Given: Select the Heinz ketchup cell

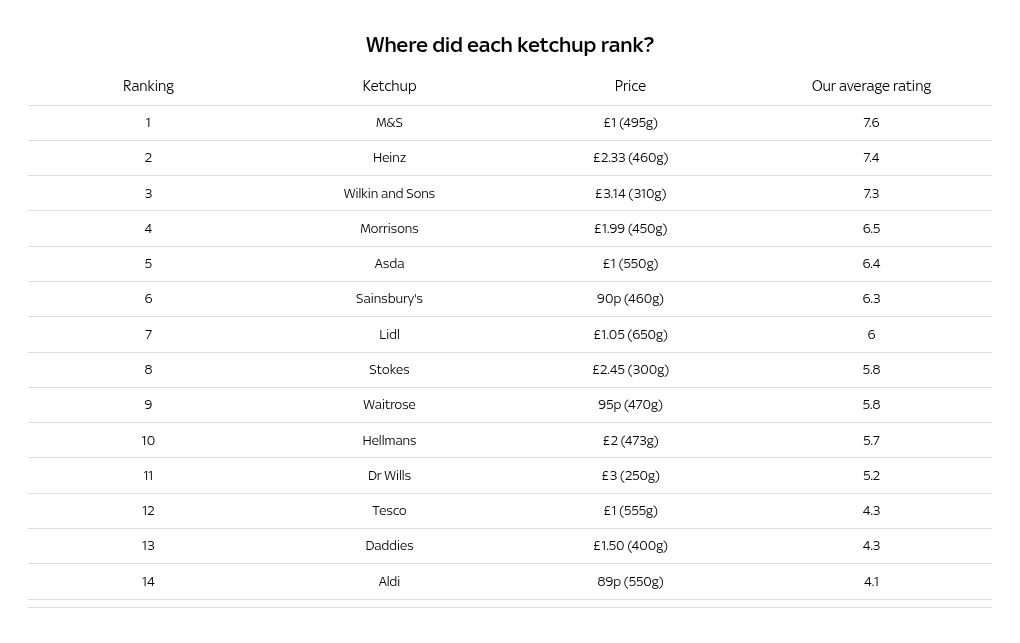Looking at the screenshot, I should click(389, 157).
